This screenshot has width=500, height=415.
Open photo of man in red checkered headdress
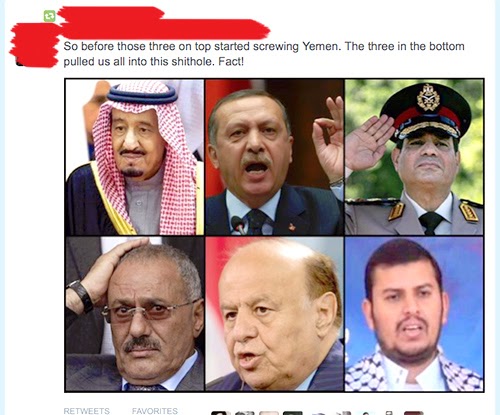pos(134,157)
